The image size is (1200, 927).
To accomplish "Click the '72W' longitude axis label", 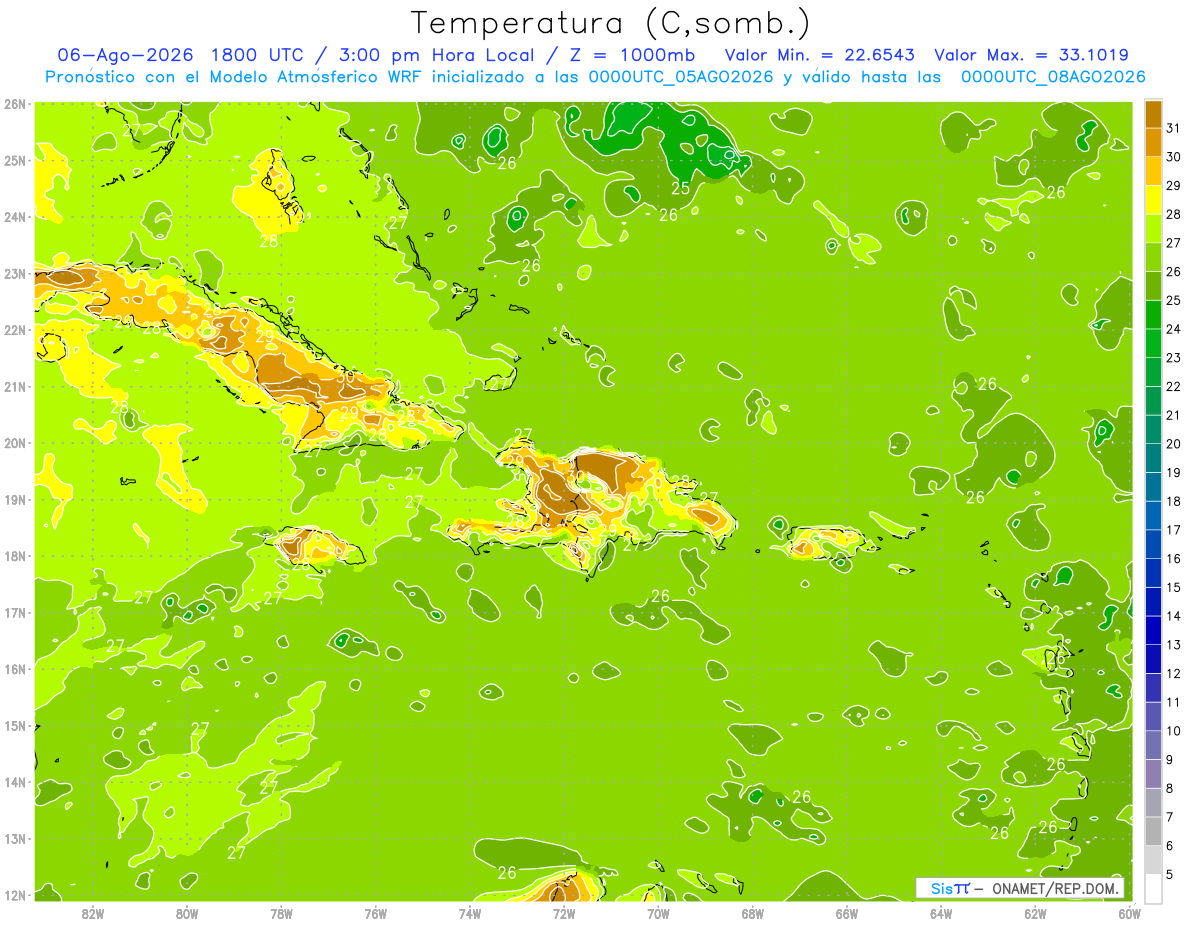I will click(563, 913).
